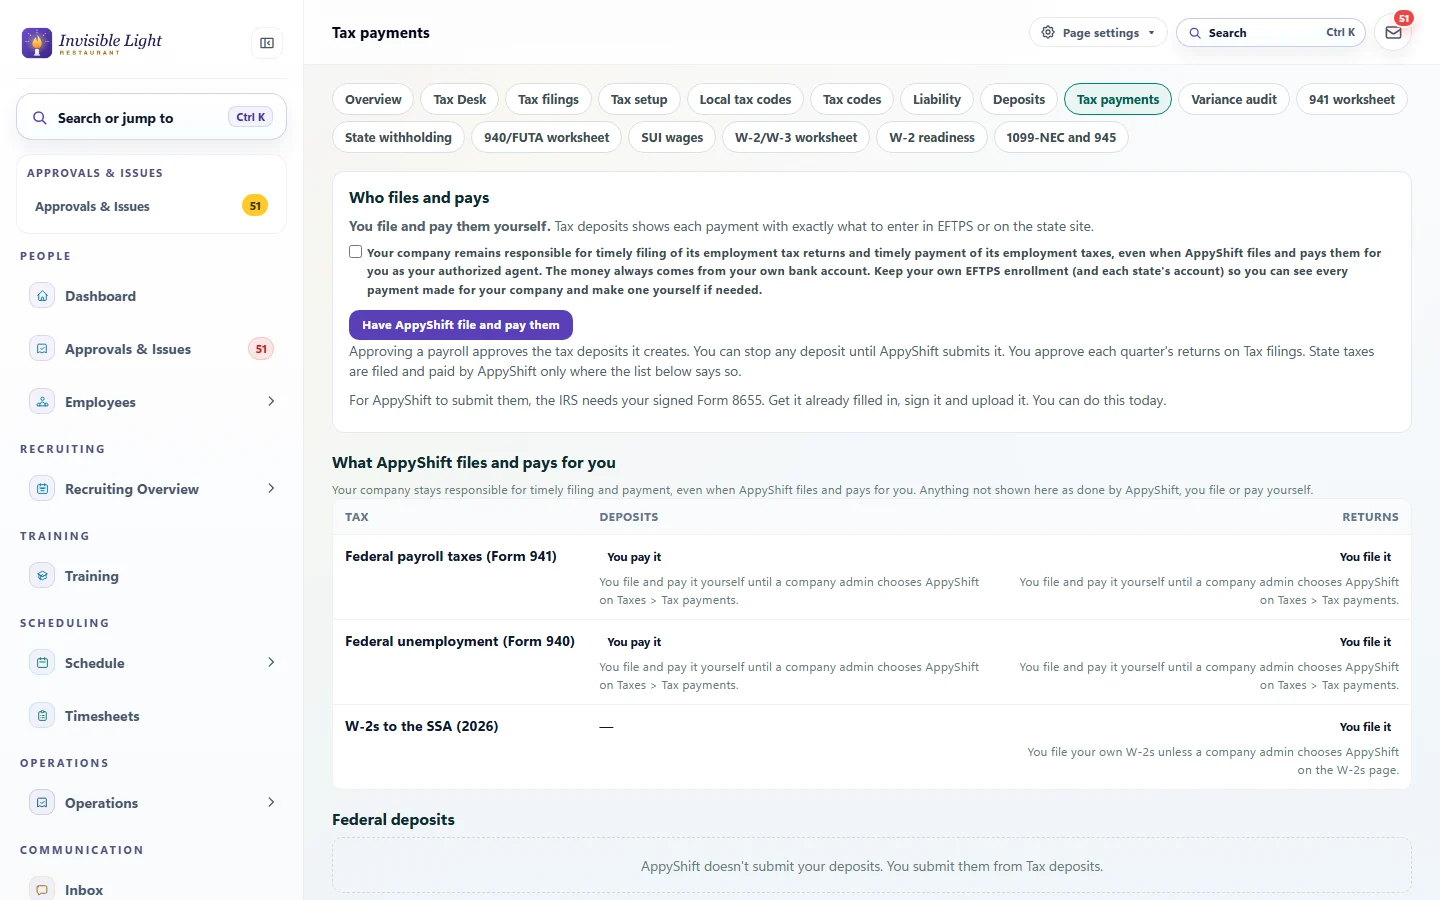
Task: Go to the Deposits tab
Action: [x=1019, y=99]
